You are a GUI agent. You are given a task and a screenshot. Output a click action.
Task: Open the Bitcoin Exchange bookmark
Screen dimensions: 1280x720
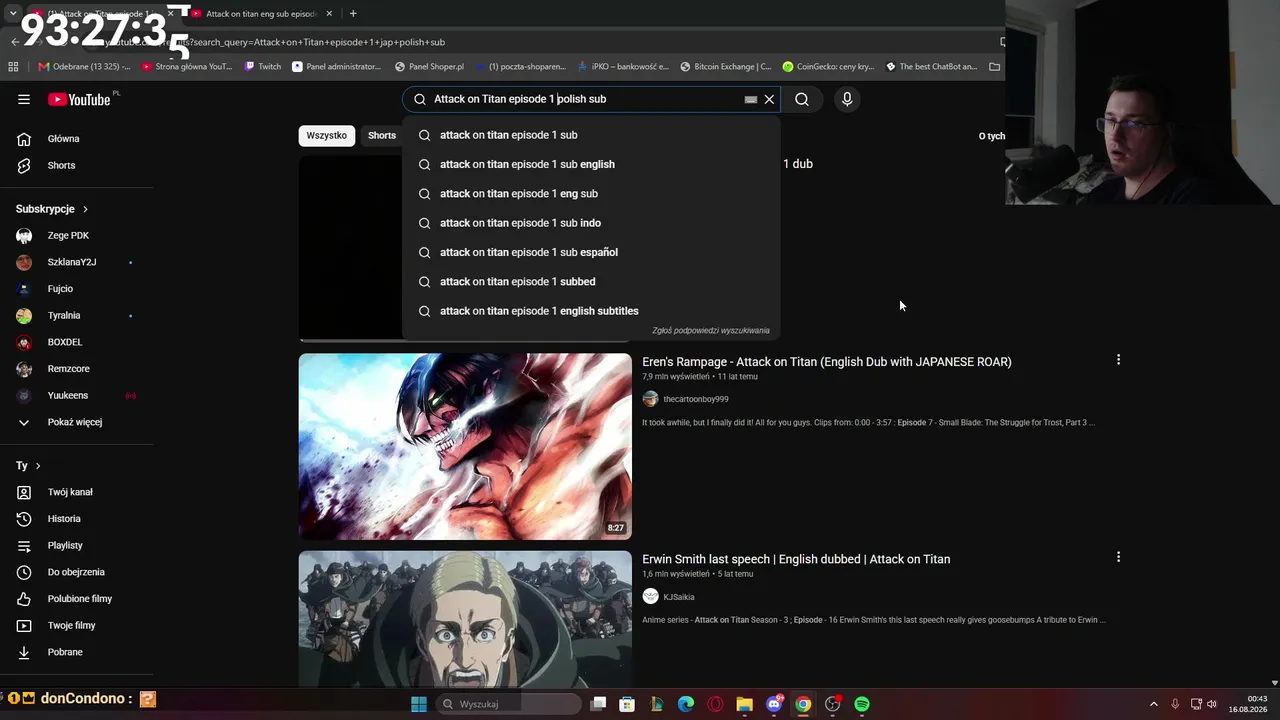pyautogui.click(x=725, y=67)
